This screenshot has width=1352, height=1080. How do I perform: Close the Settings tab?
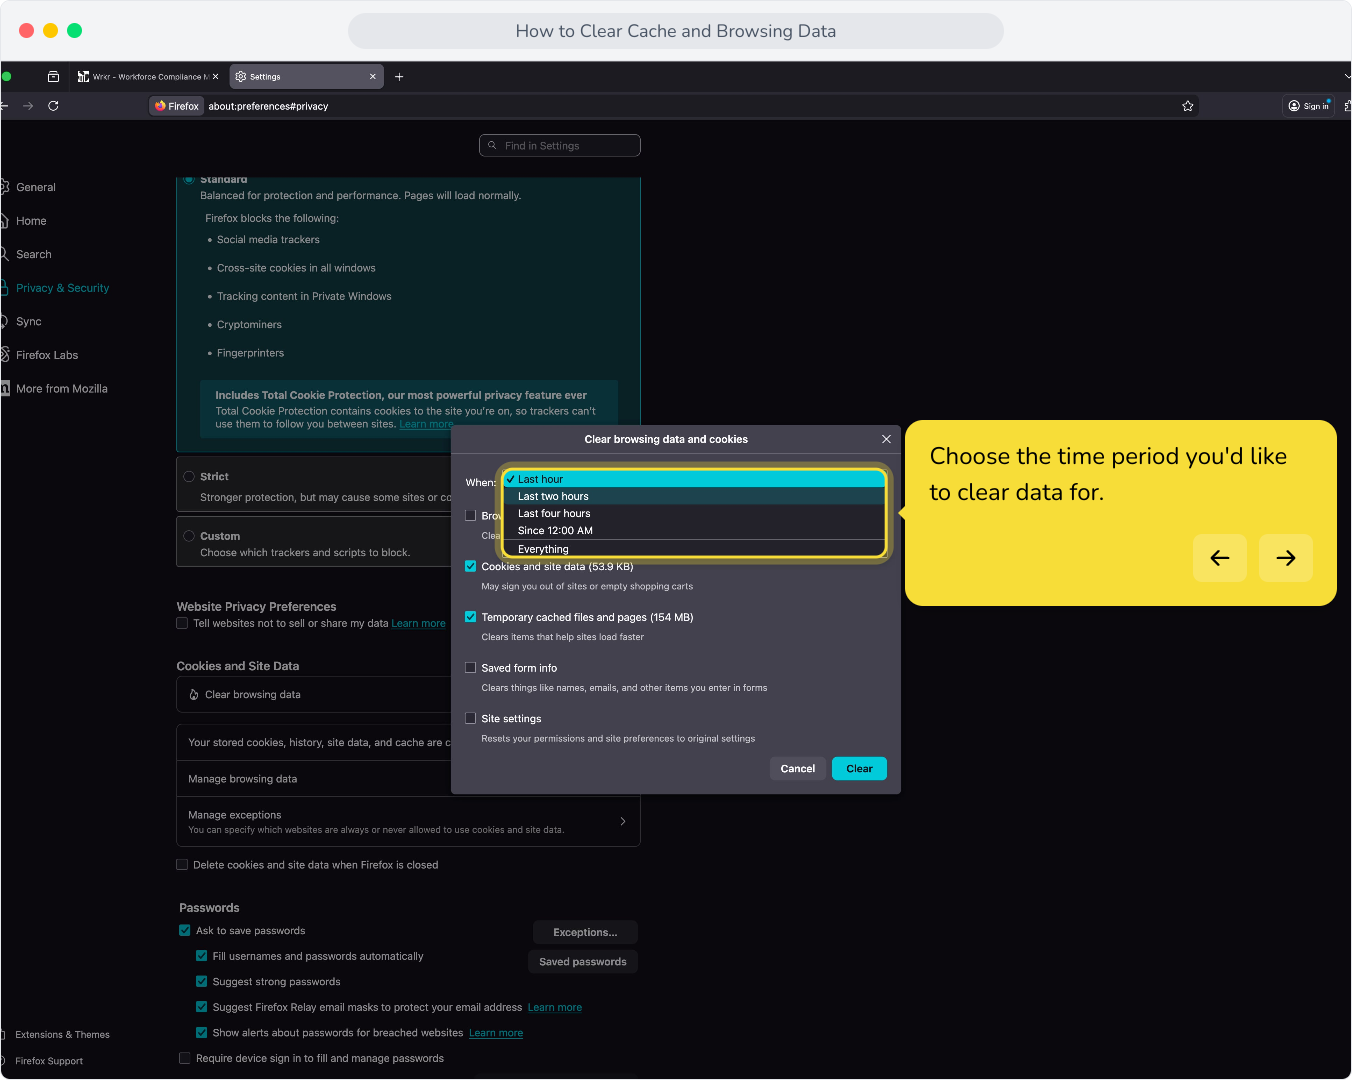(373, 77)
